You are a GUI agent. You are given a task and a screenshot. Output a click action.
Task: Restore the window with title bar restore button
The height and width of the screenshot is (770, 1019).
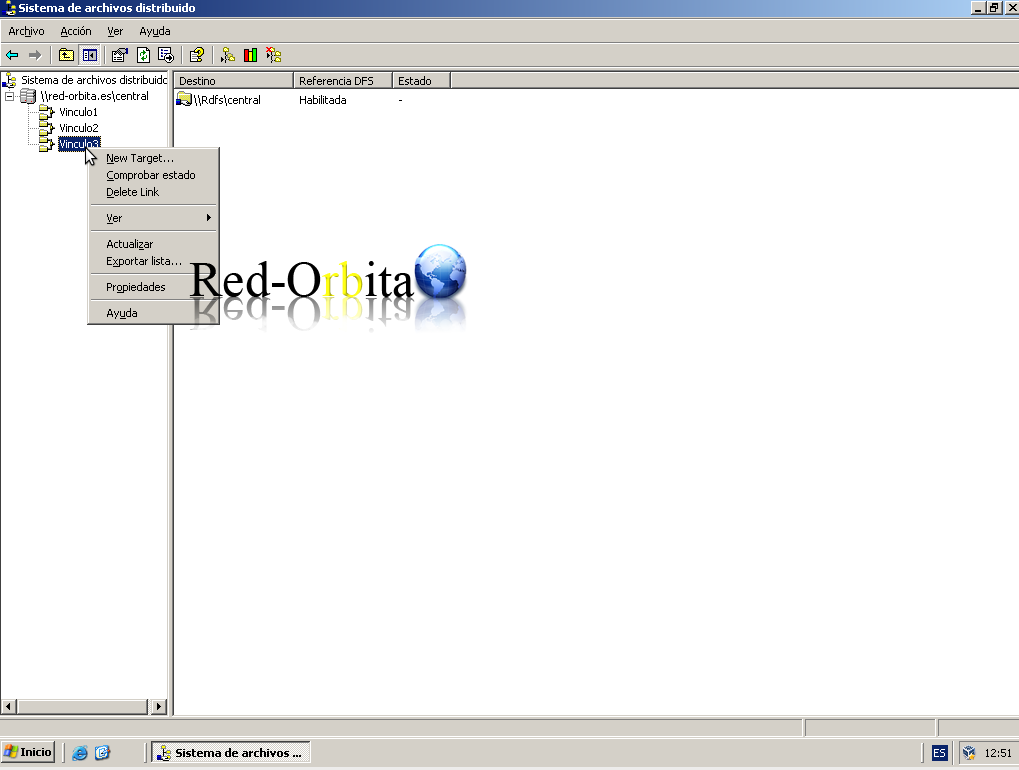994,8
